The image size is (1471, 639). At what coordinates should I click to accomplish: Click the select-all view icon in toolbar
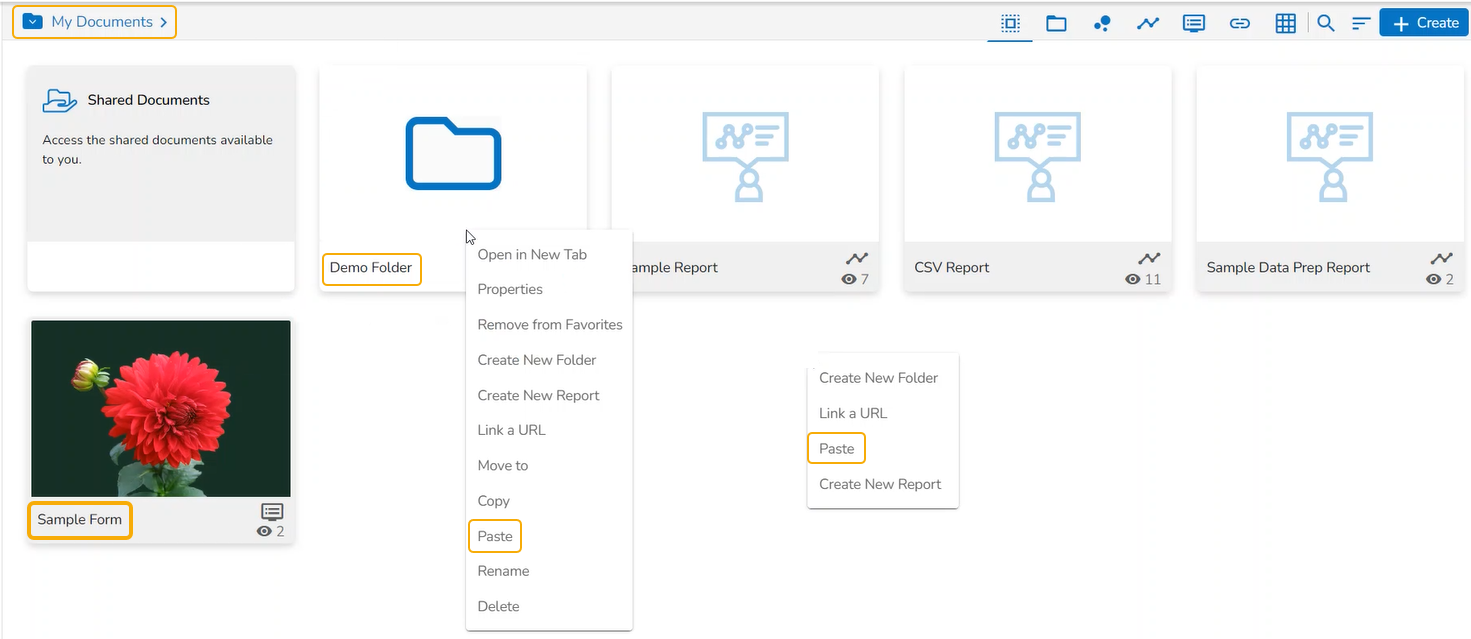1010,23
